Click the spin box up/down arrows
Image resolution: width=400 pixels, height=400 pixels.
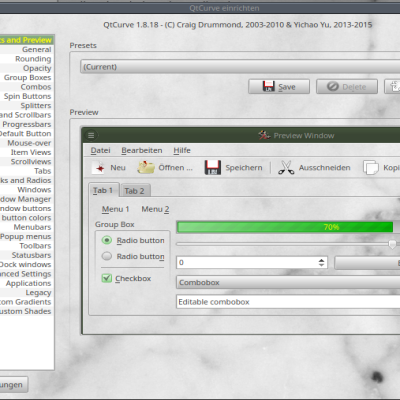coord(321,263)
